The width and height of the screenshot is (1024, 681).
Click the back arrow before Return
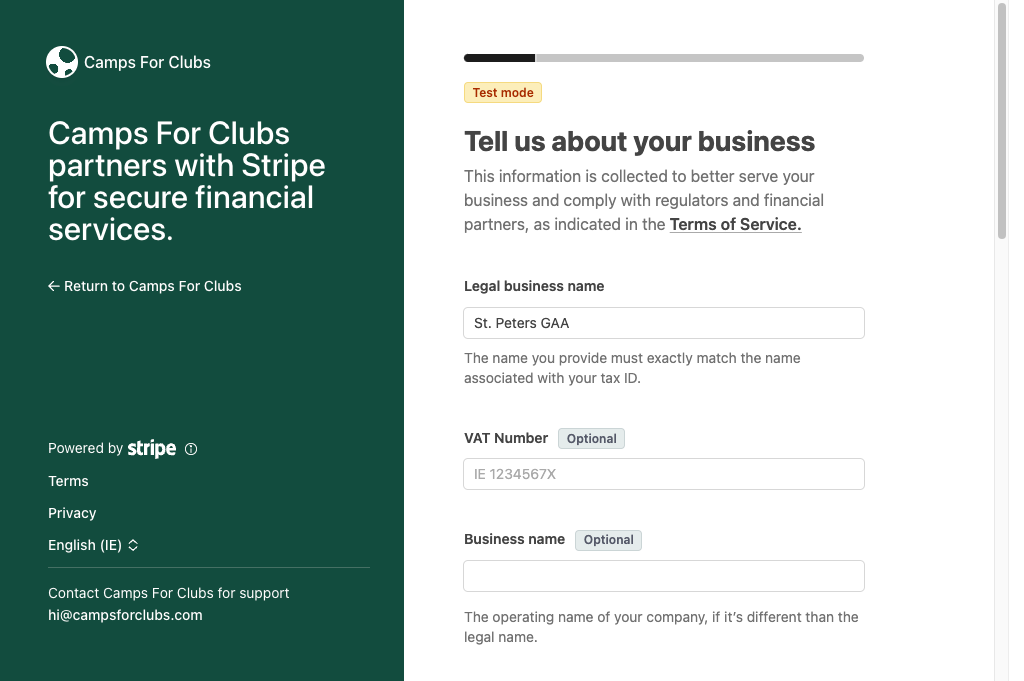click(x=54, y=286)
